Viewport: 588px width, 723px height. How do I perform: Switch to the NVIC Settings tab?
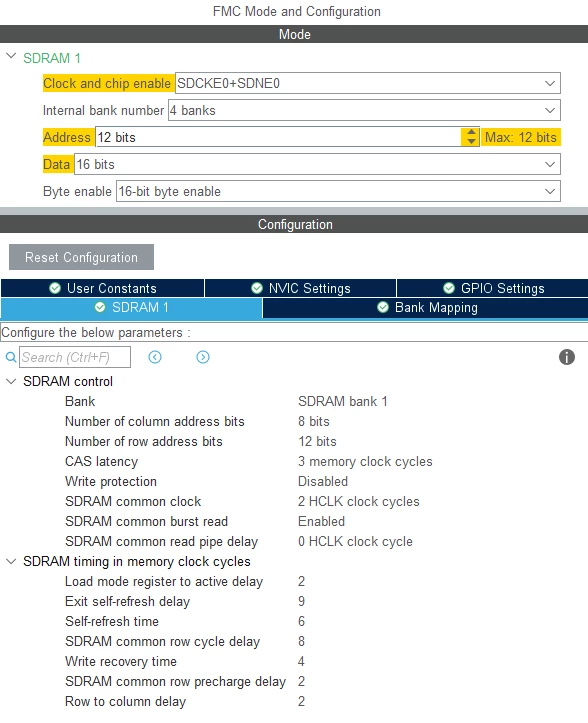pyautogui.click(x=300, y=288)
